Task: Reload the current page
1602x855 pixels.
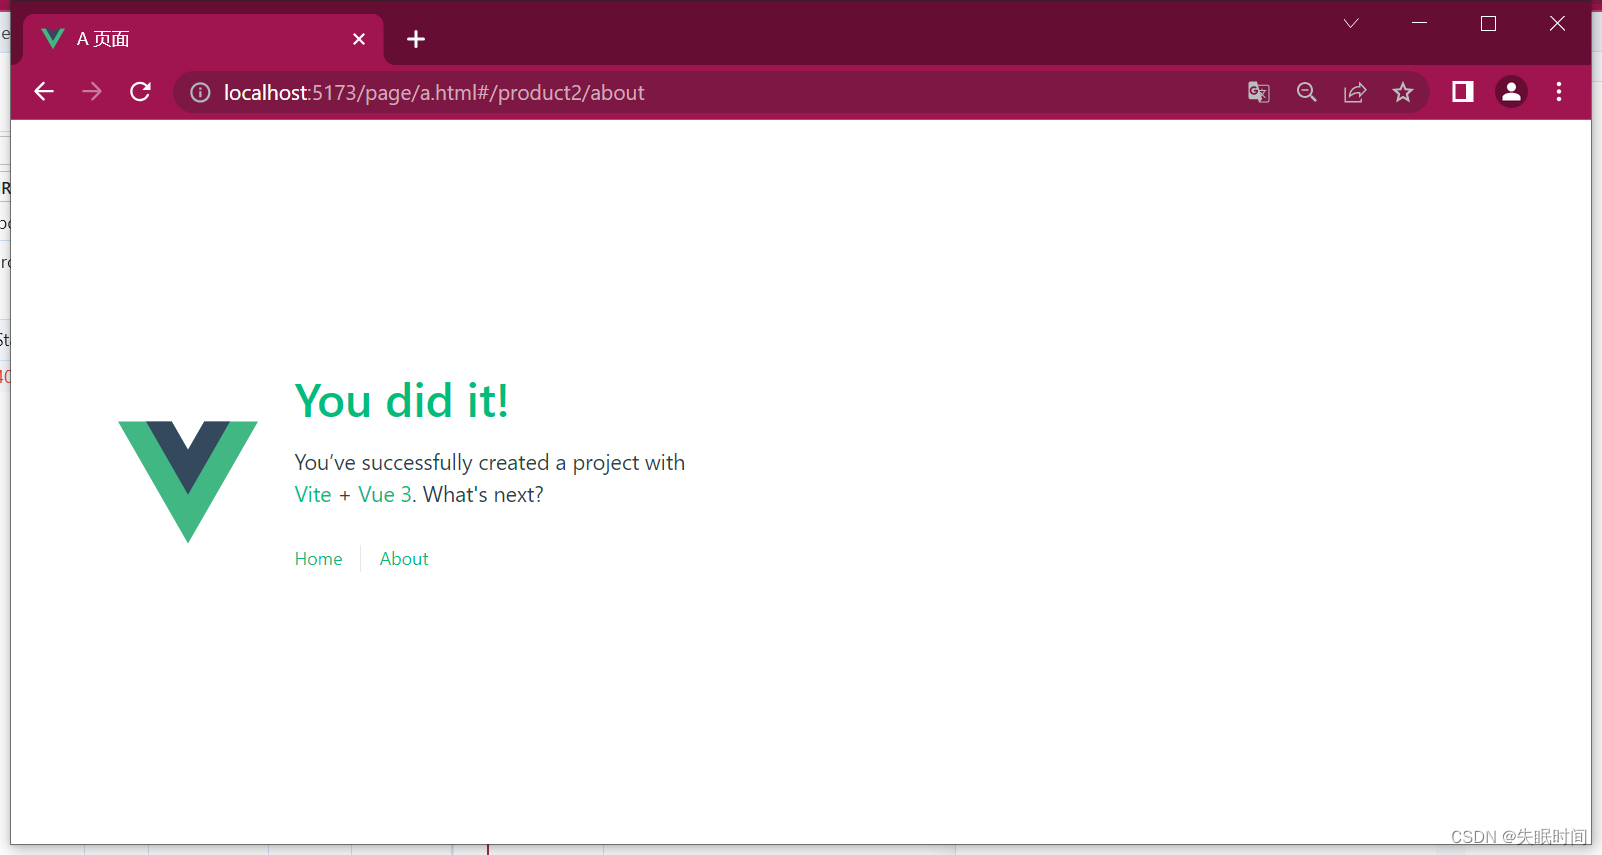Action: [x=140, y=92]
